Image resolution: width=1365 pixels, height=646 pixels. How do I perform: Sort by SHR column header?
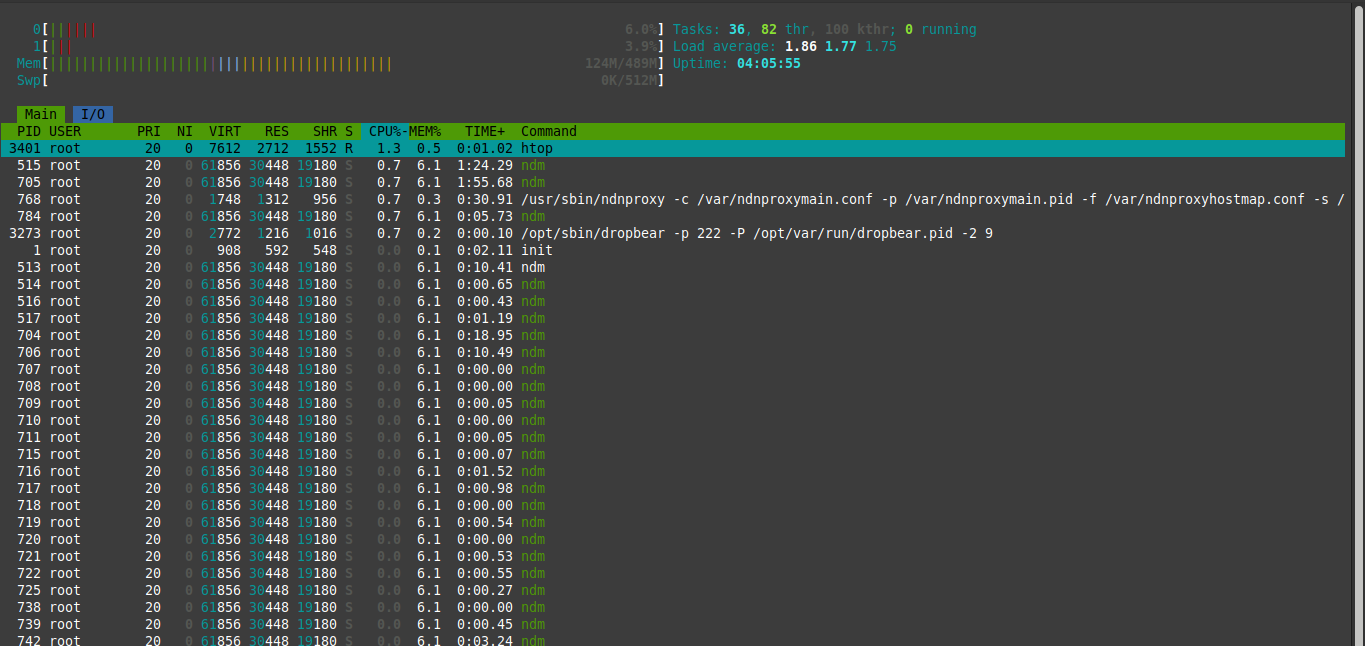tap(325, 131)
